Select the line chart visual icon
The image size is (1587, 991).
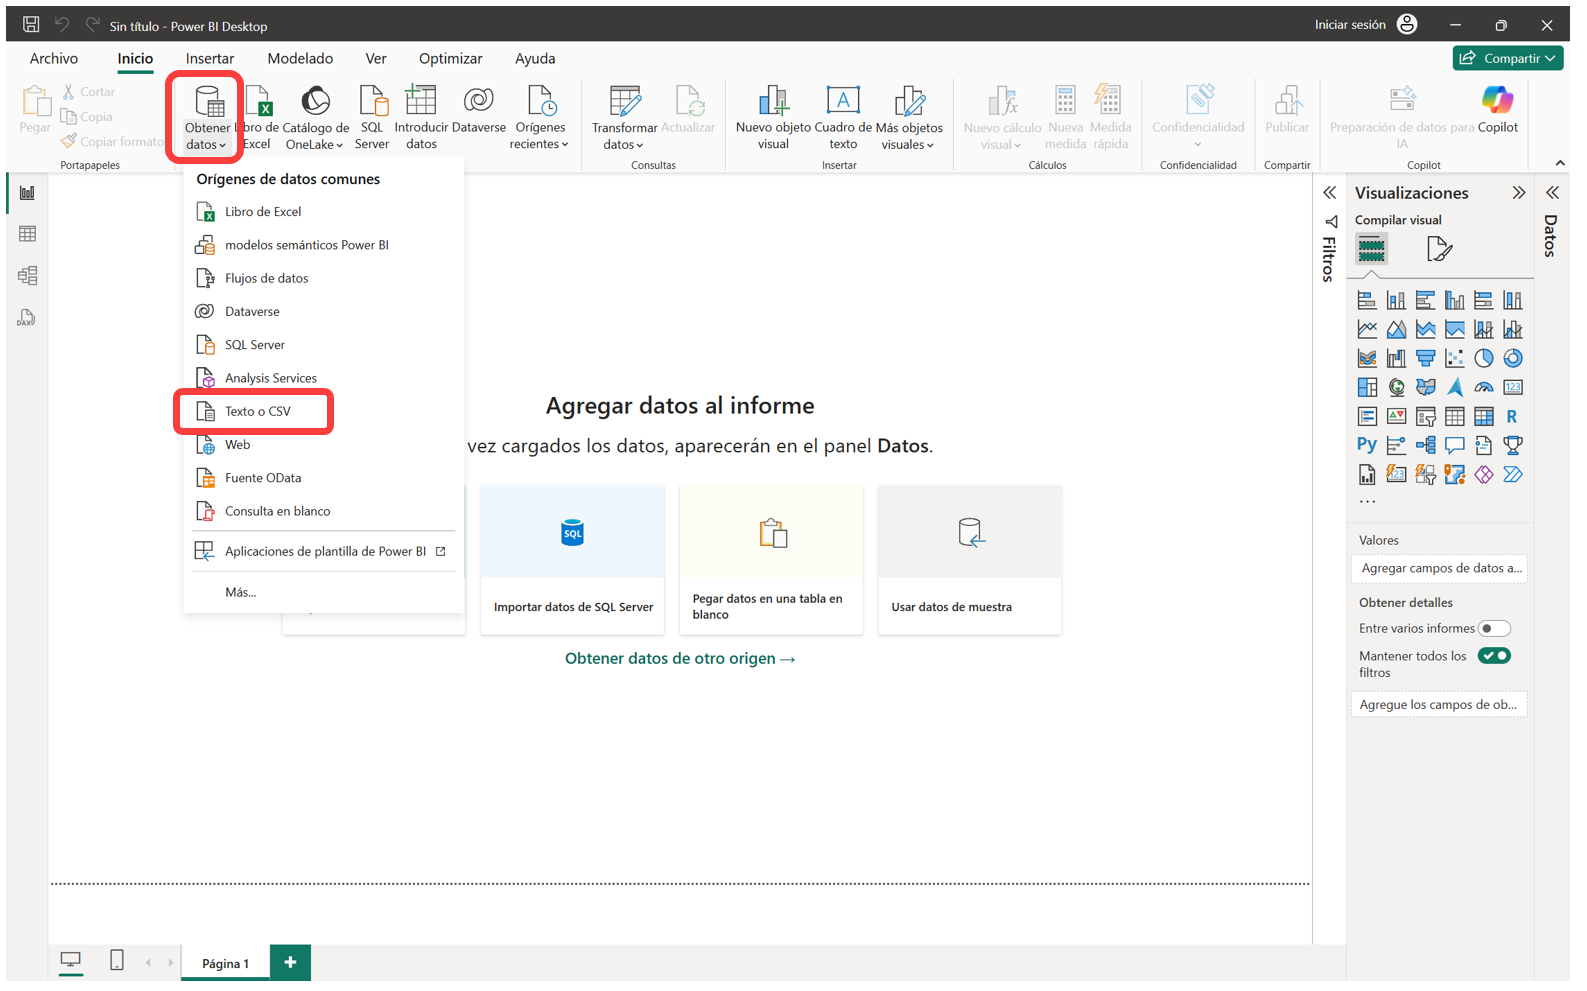(x=1367, y=329)
